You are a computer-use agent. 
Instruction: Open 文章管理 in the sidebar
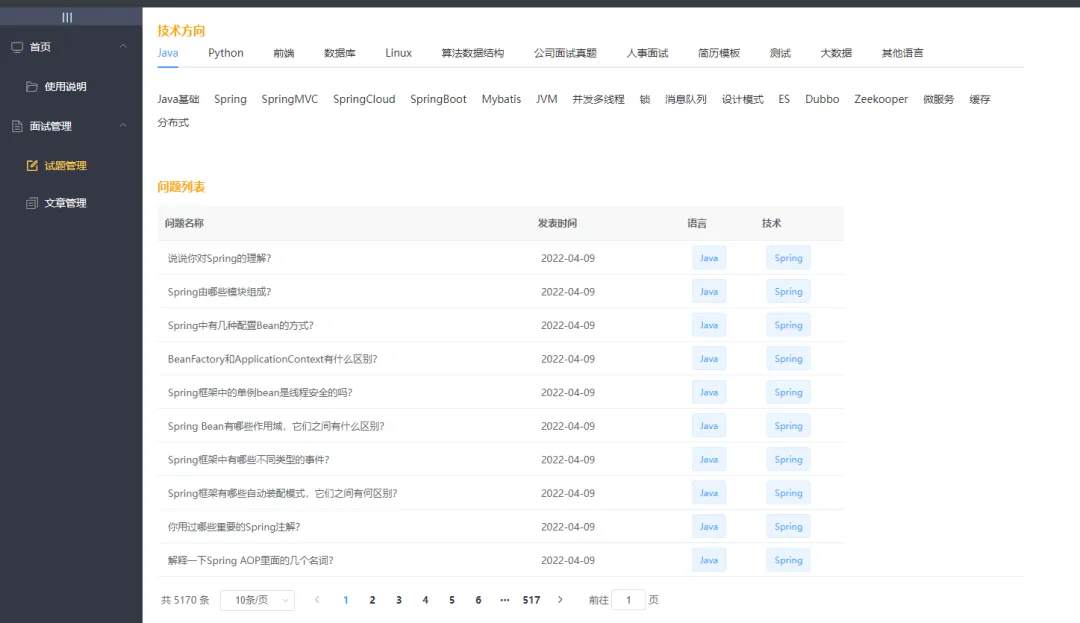pos(65,203)
